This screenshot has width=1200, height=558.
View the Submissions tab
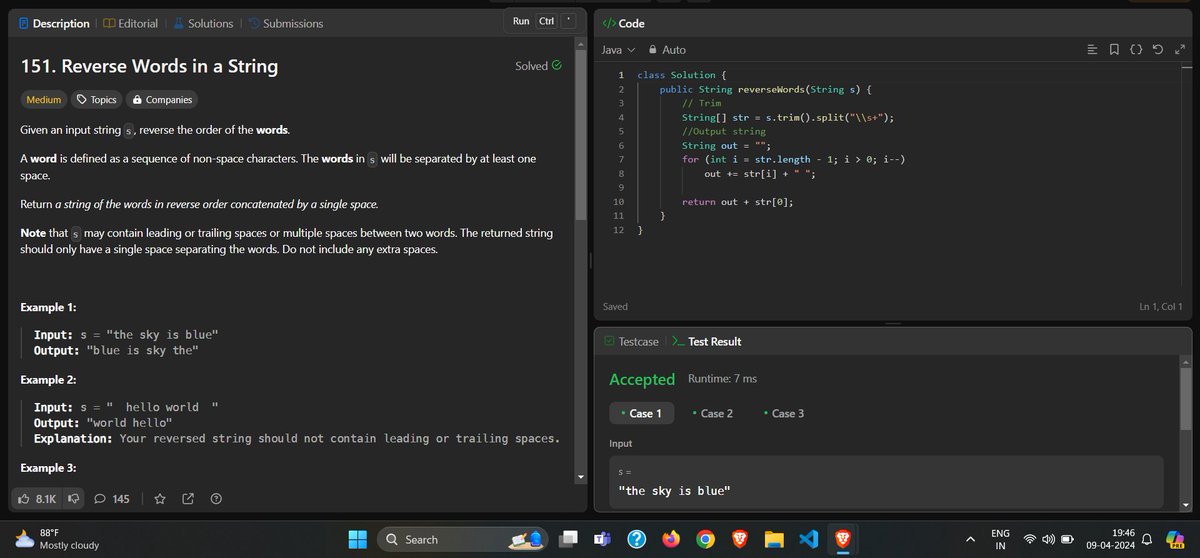click(x=285, y=23)
